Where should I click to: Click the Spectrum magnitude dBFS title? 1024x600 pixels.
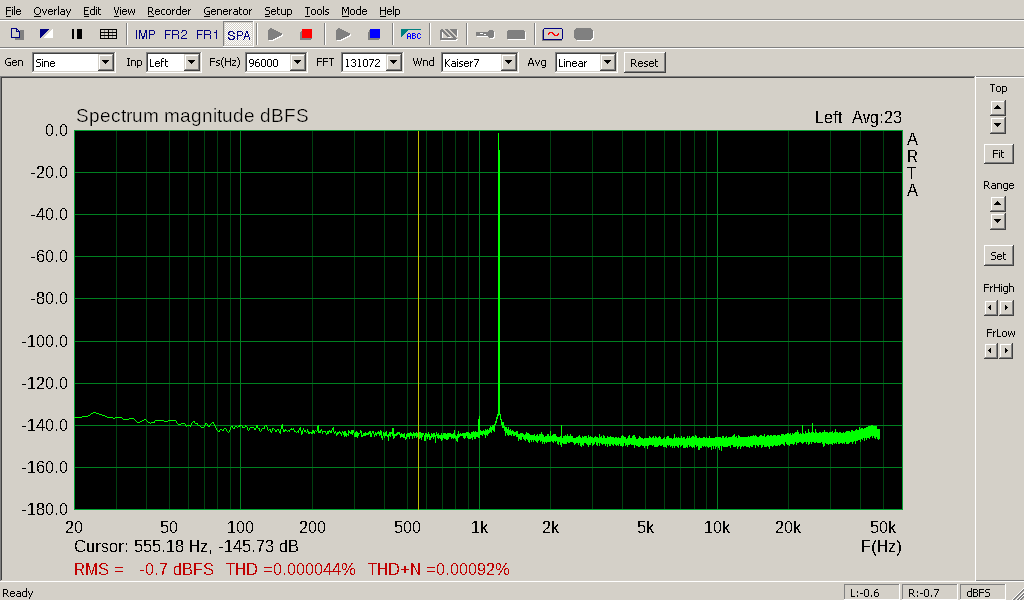(192, 116)
